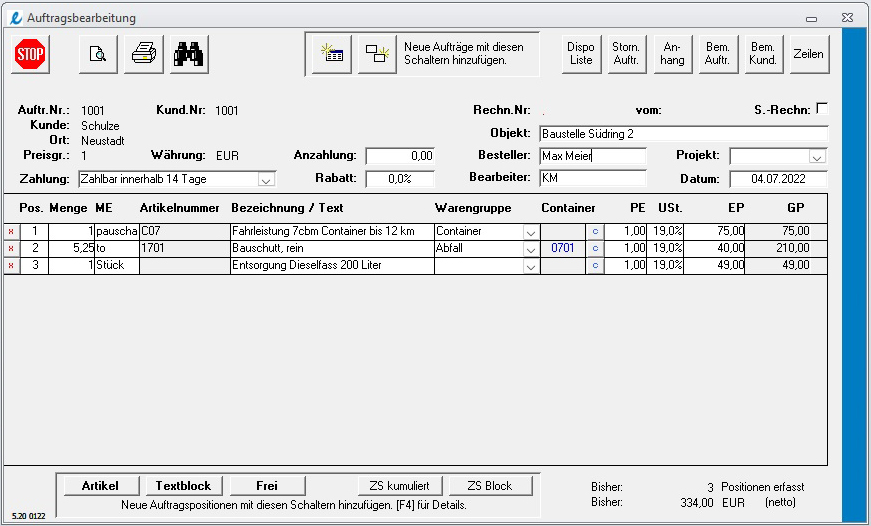871x526 pixels.
Task: Click the printer icon
Action: click(x=144, y=54)
